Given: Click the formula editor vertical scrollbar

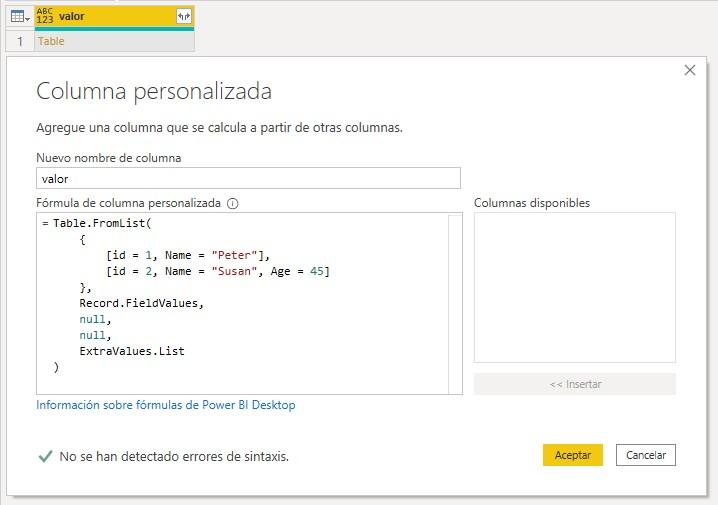Looking at the screenshot, I should (x=455, y=304).
